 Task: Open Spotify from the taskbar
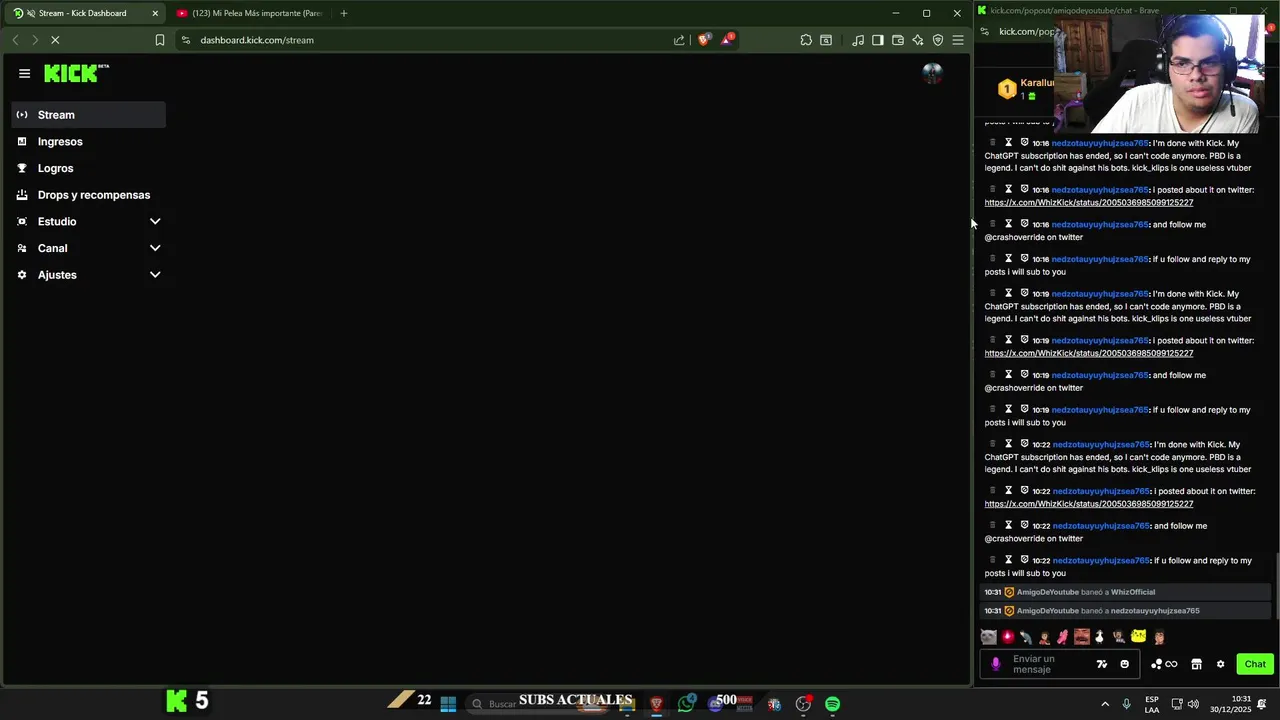point(832,704)
